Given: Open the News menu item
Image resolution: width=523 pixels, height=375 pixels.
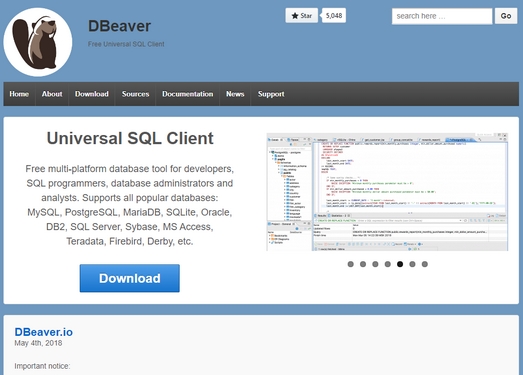Looking at the screenshot, I should pyautogui.click(x=235, y=94).
